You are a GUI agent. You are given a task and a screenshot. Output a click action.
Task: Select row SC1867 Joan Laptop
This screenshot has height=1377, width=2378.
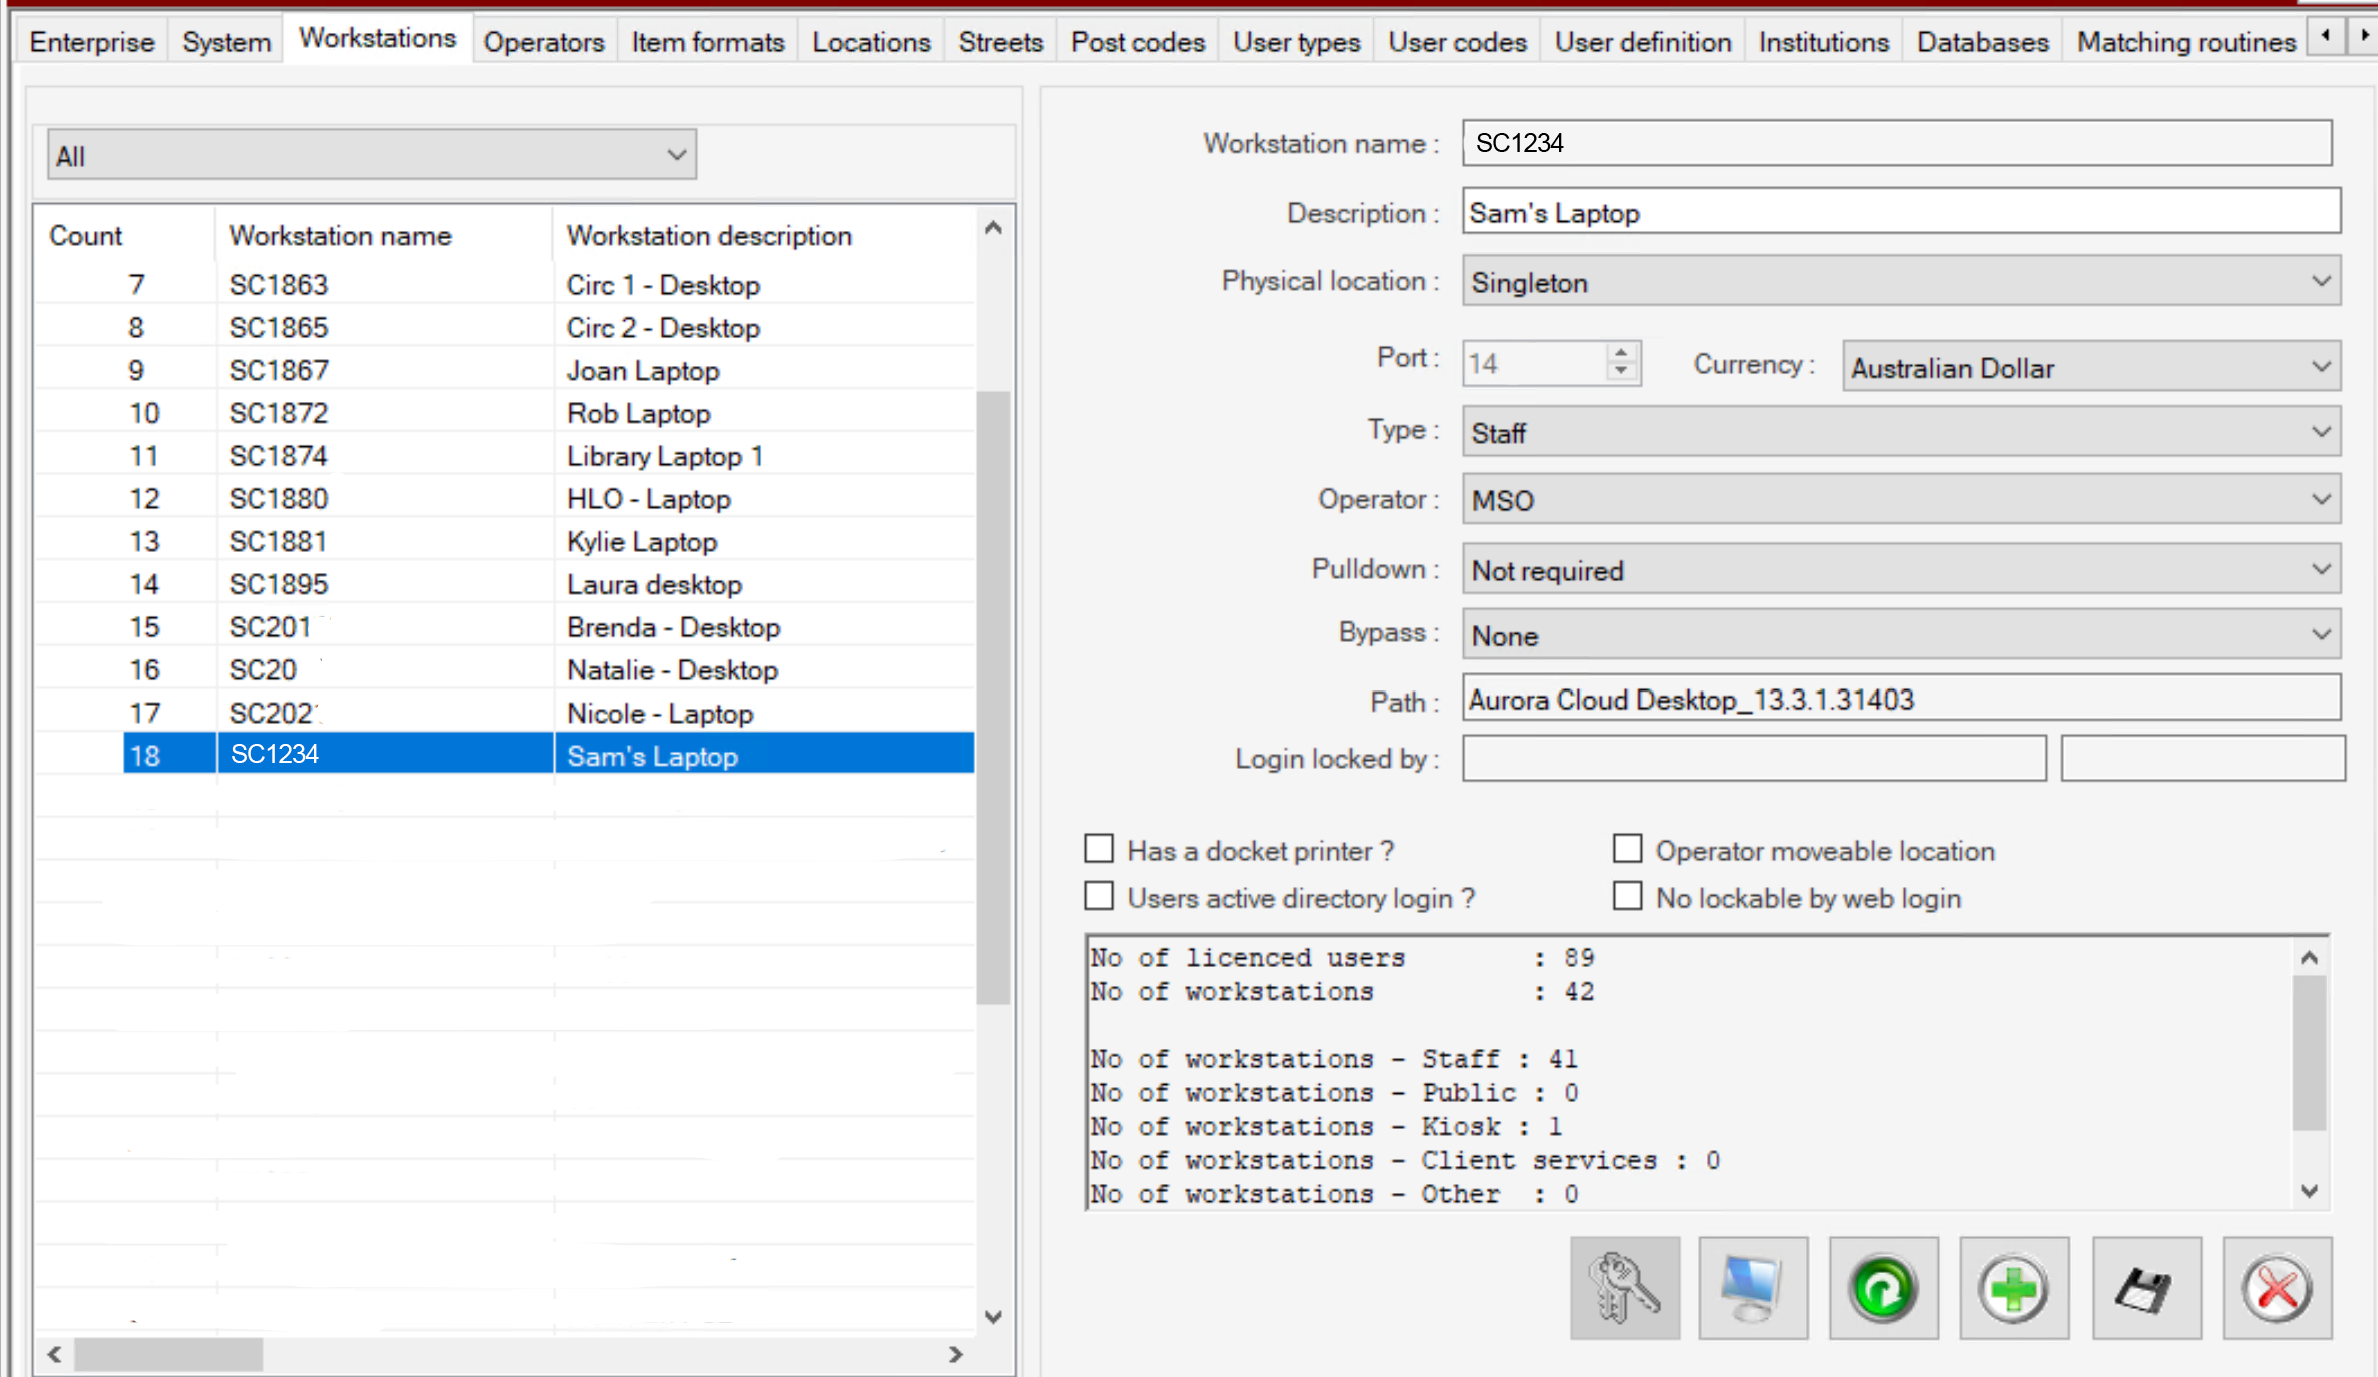click(505, 370)
